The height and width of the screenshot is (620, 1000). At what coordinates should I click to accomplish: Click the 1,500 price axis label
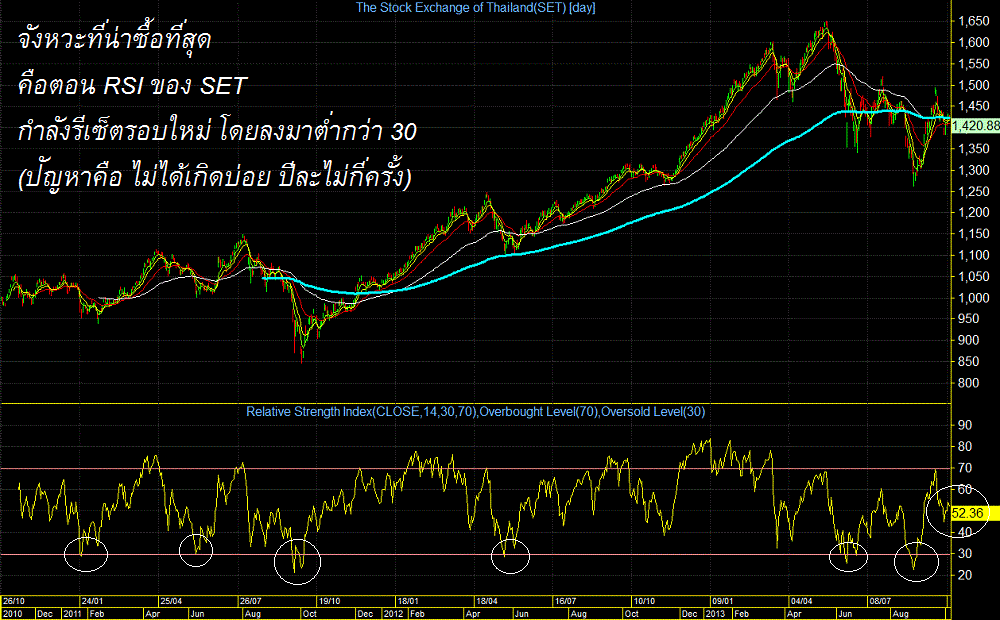pos(974,85)
